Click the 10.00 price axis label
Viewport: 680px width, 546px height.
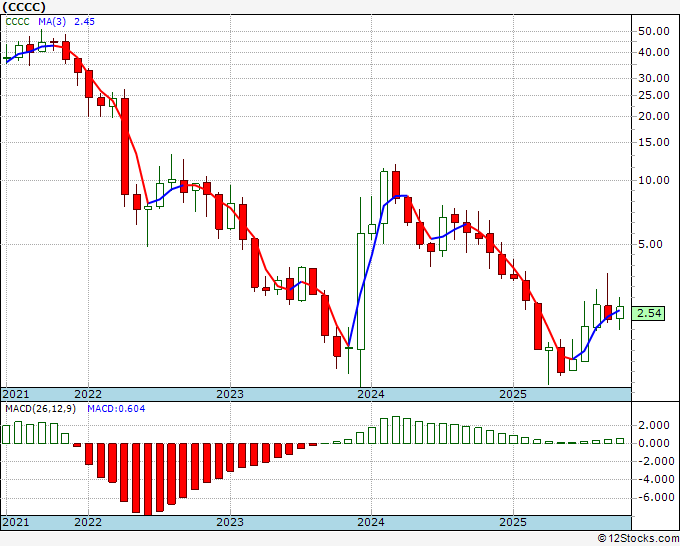[654, 180]
